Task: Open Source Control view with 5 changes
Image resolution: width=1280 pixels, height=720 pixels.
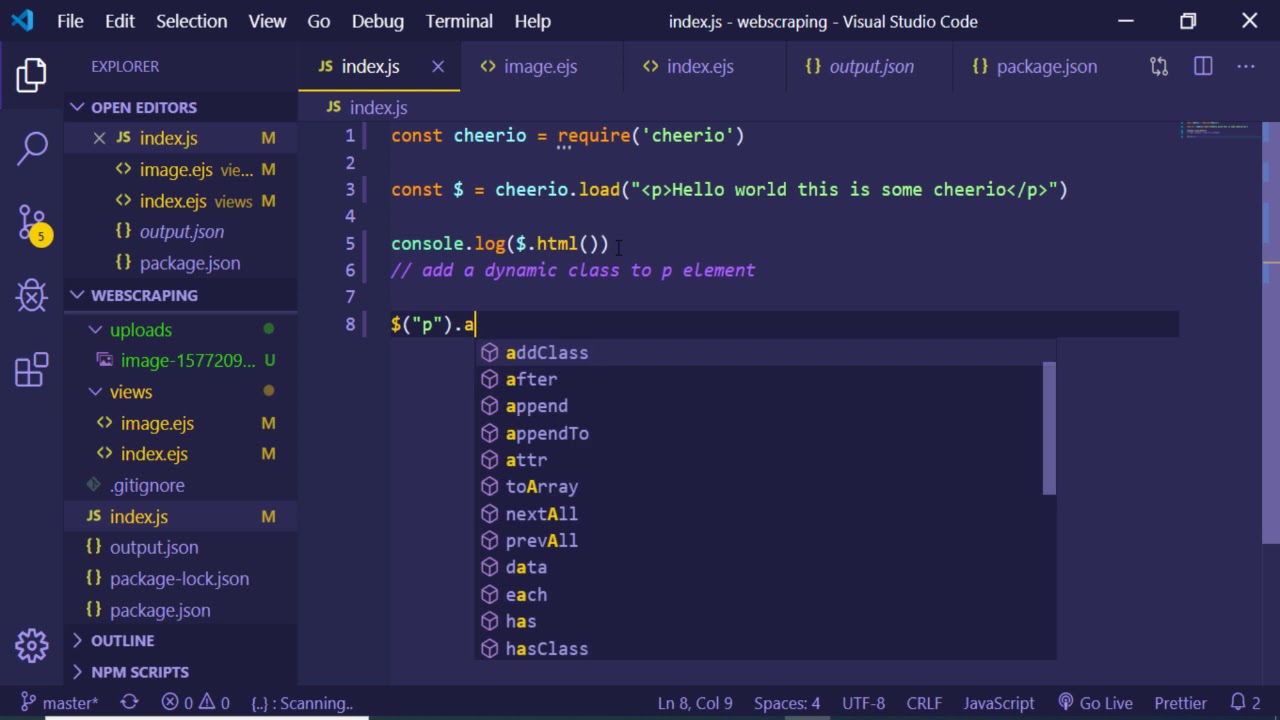Action: click(32, 222)
